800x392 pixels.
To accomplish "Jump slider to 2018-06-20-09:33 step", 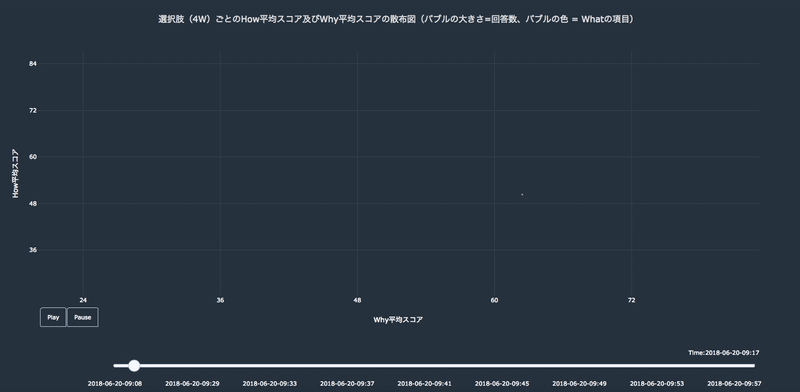I will pos(270,383).
